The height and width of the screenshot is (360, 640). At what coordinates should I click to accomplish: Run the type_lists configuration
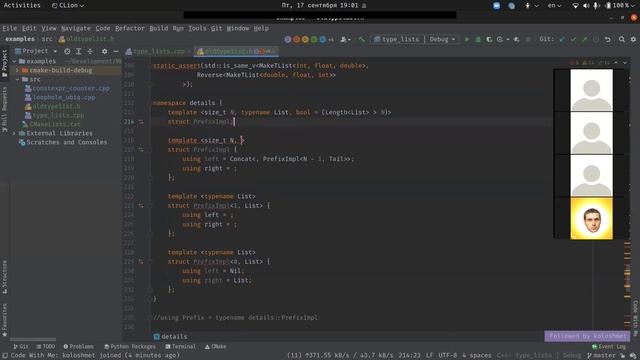click(467, 40)
